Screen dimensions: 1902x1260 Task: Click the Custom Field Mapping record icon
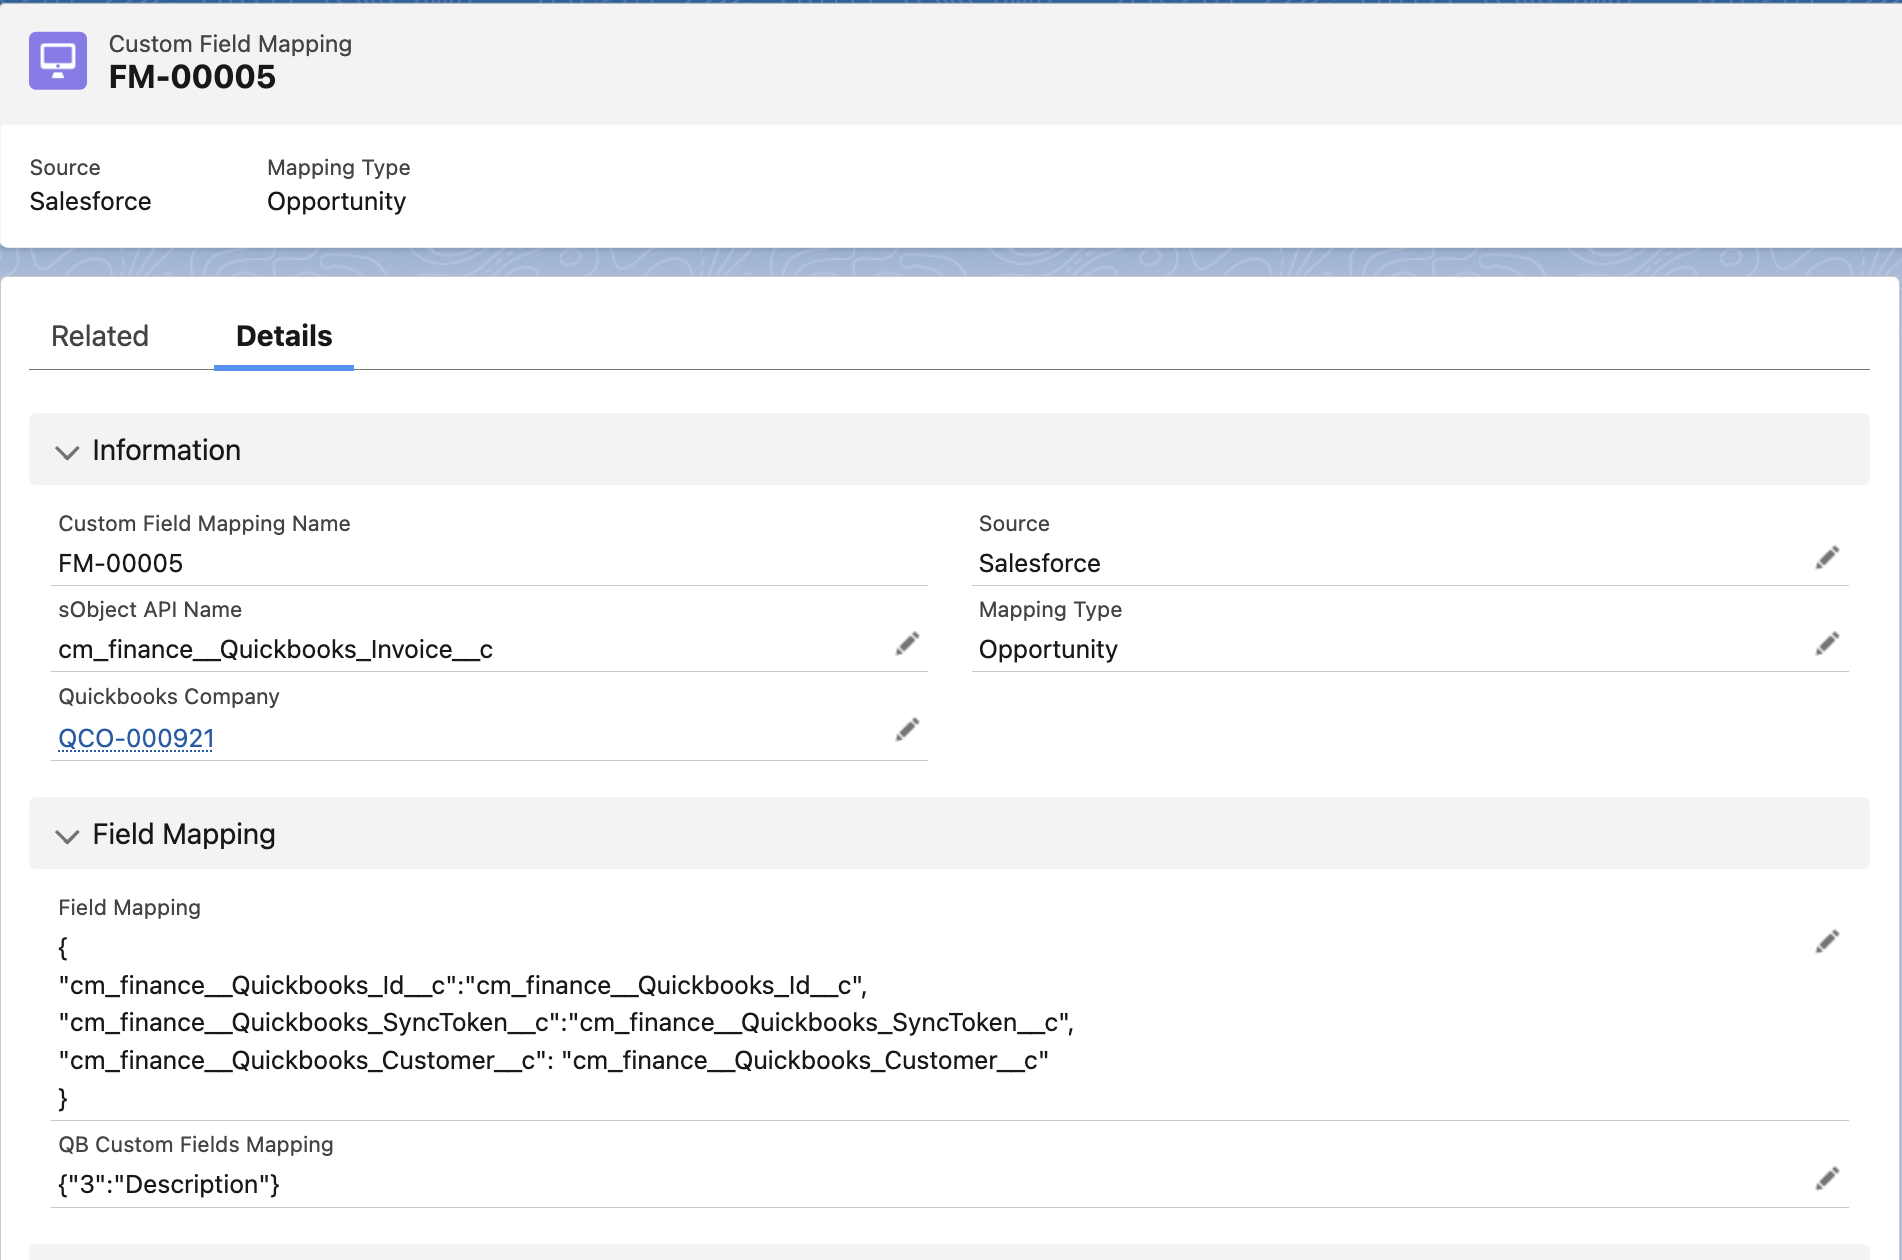click(x=58, y=61)
